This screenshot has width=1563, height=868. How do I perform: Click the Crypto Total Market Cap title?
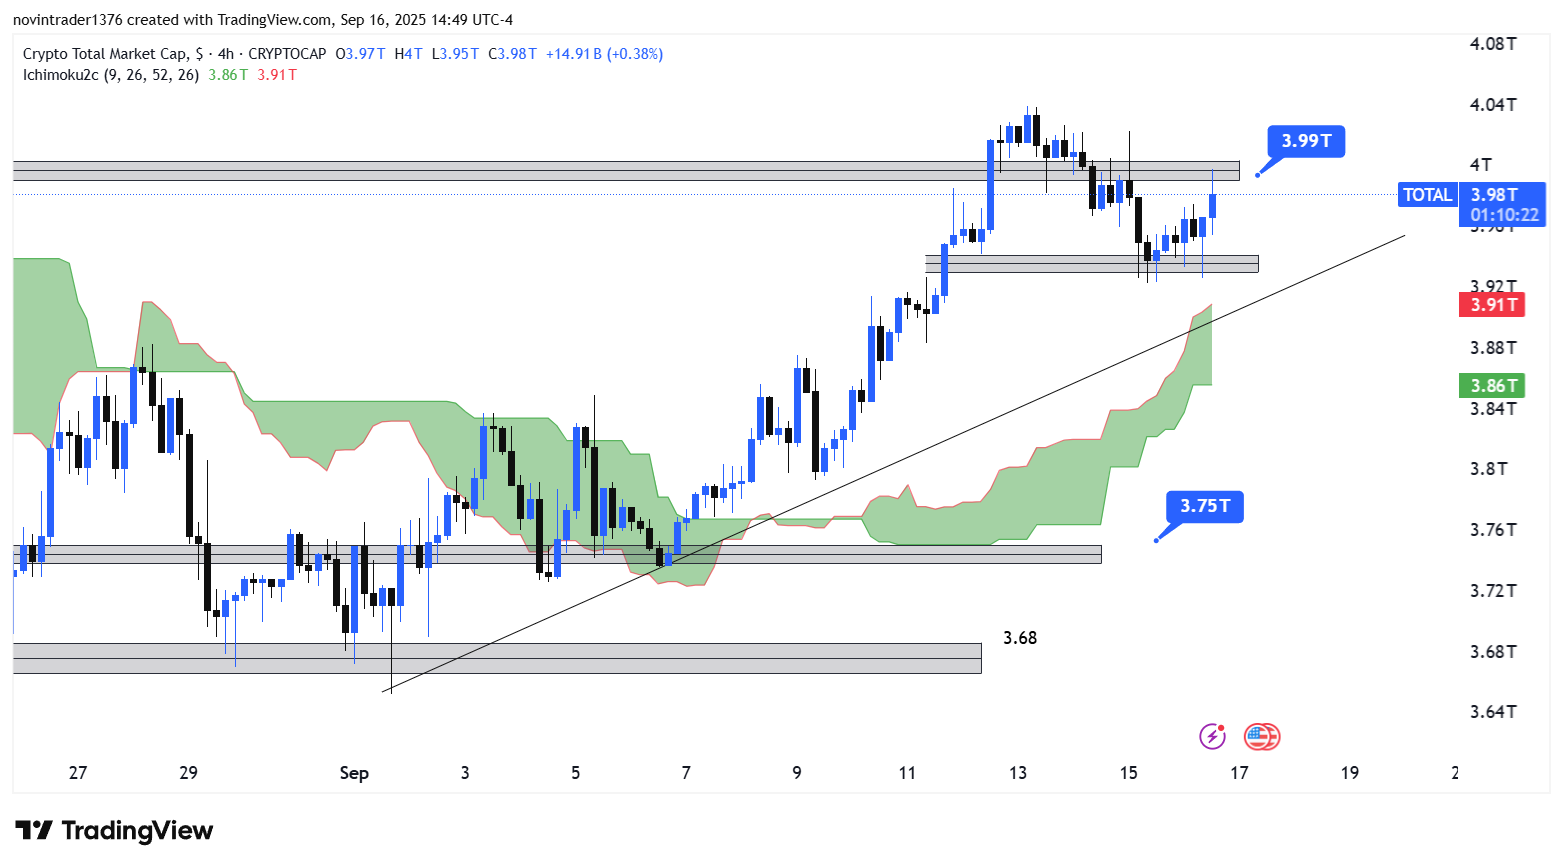tap(104, 54)
